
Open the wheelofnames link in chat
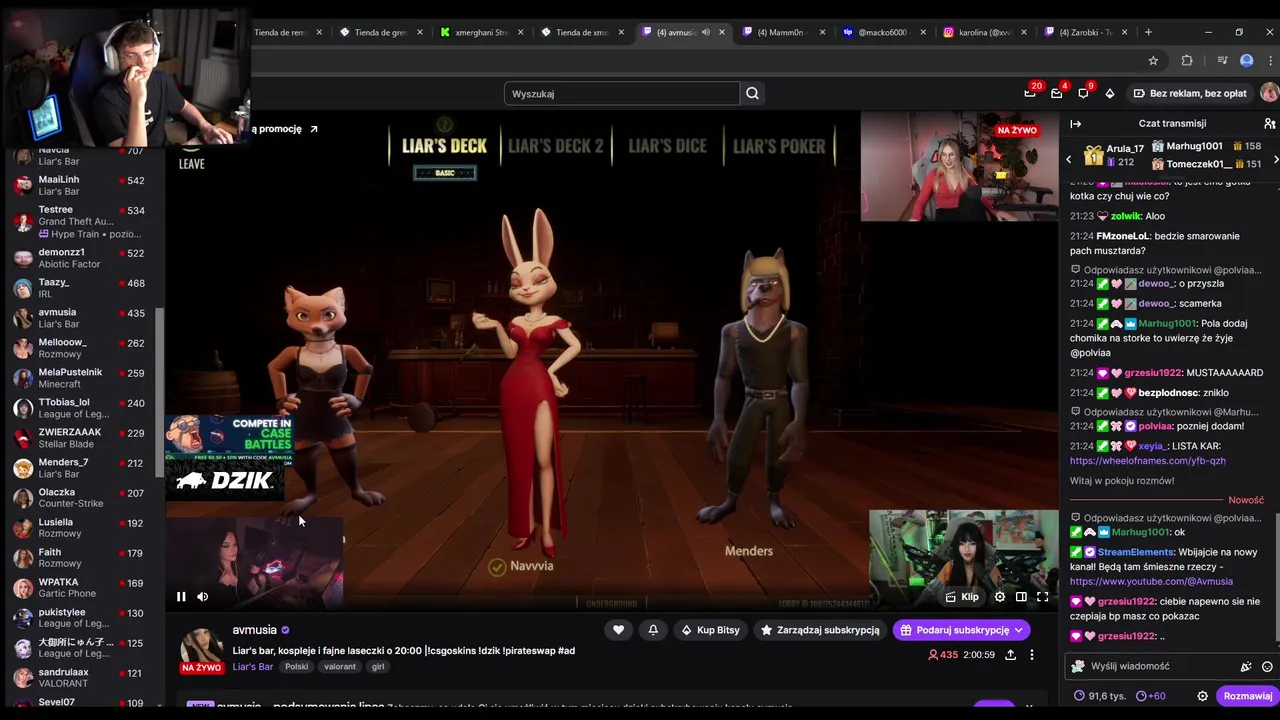click(x=1147, y=461)
